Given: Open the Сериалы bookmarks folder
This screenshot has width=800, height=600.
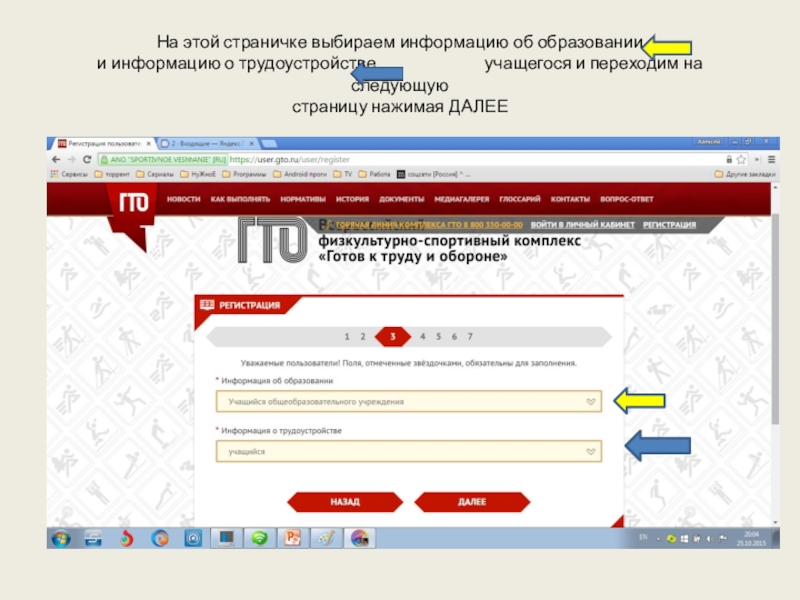Looking at the screenshot, I should pyautogui.click(x=155, y=174).
